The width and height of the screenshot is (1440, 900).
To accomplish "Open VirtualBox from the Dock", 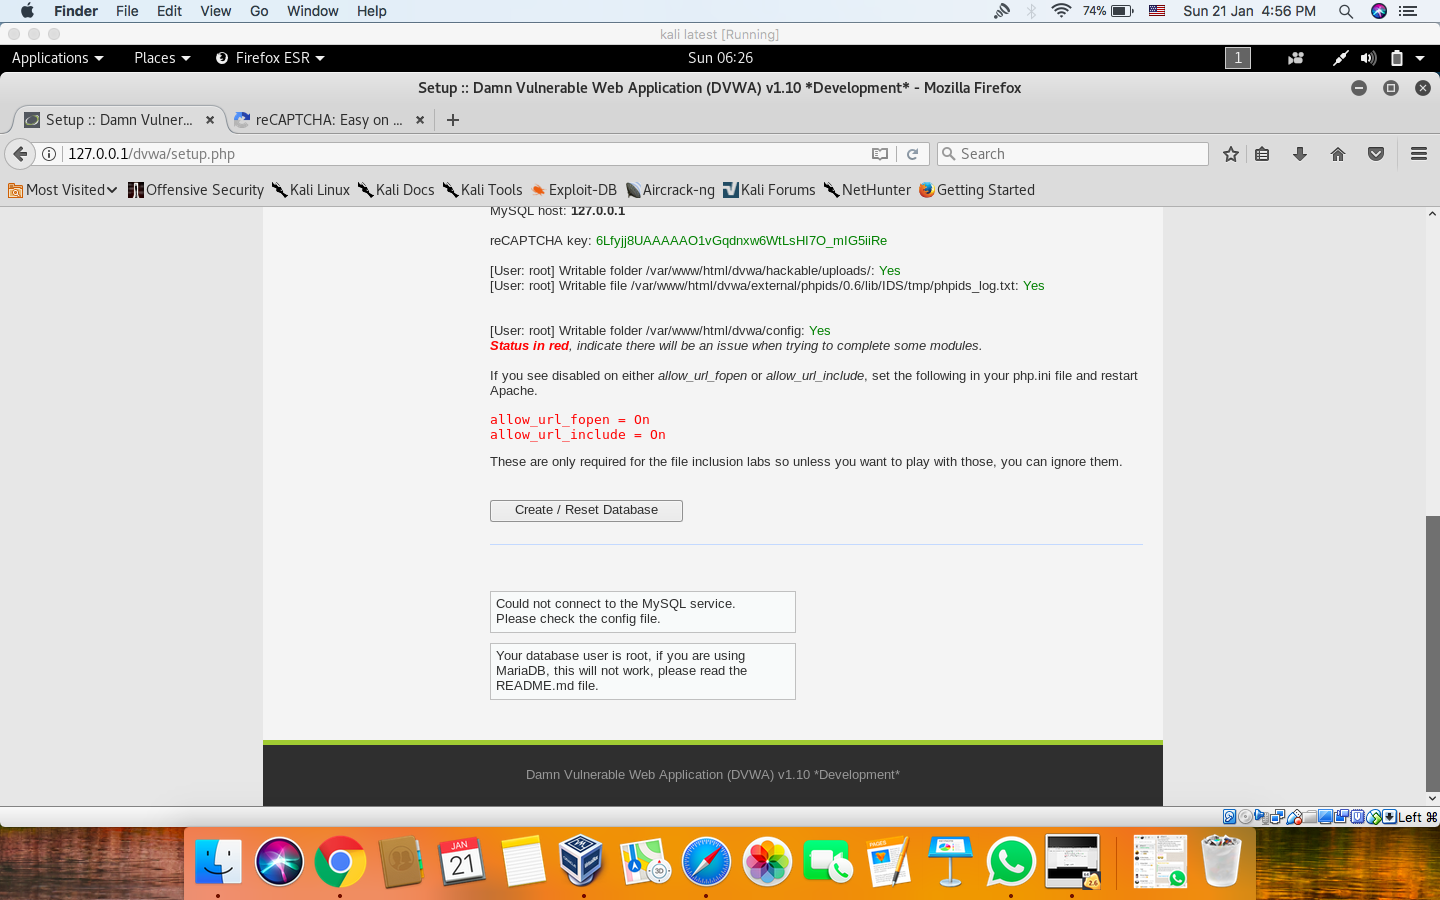I will (581, 861).
